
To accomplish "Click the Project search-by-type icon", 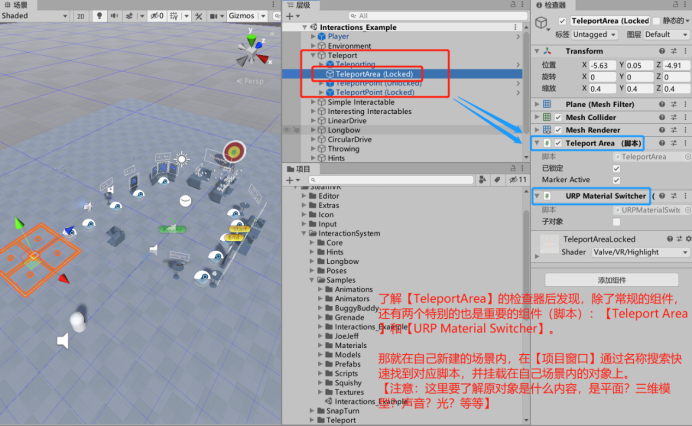I will tap(482, 180).
